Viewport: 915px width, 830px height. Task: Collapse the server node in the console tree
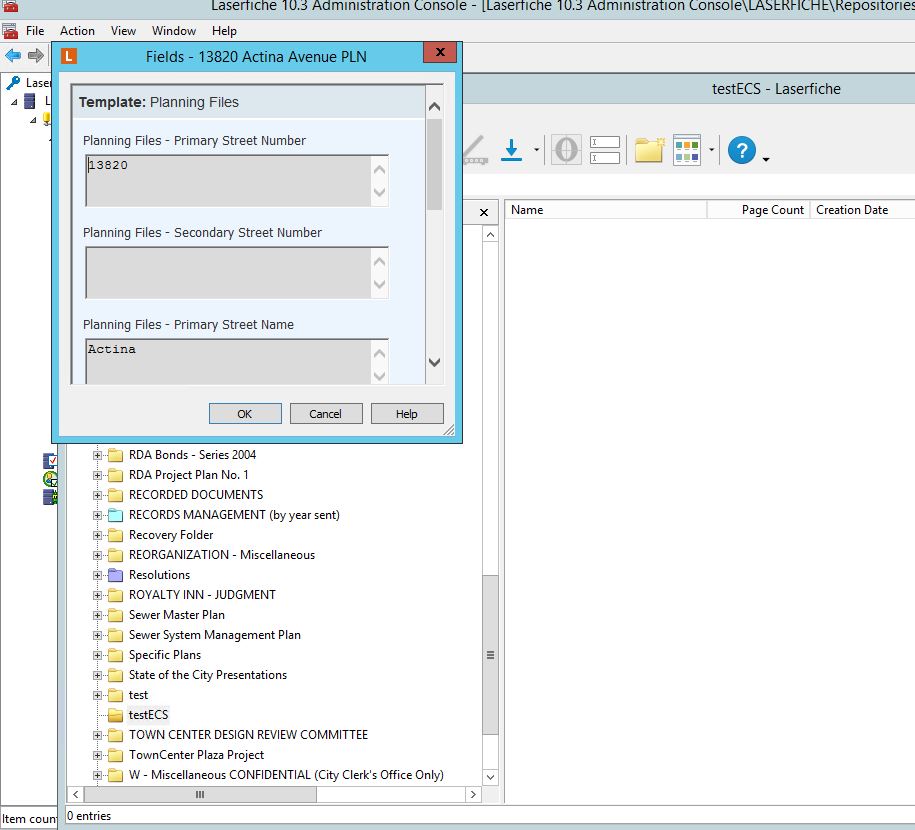click(14, 102)
